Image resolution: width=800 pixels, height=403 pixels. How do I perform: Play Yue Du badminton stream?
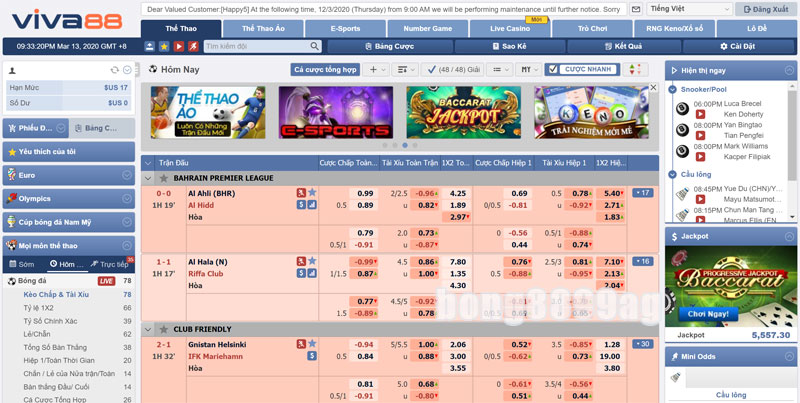click(700, 199)
